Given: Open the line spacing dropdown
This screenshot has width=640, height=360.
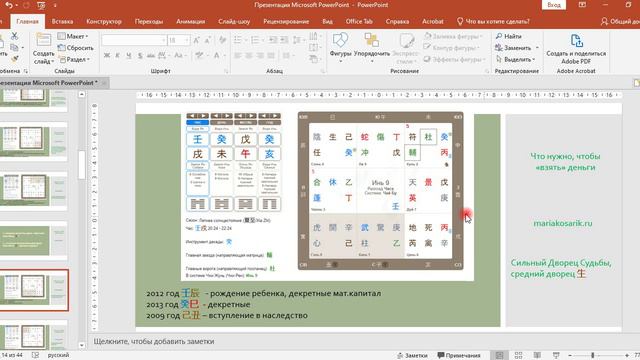Looking at the screenshot, I should click(298, 40).
